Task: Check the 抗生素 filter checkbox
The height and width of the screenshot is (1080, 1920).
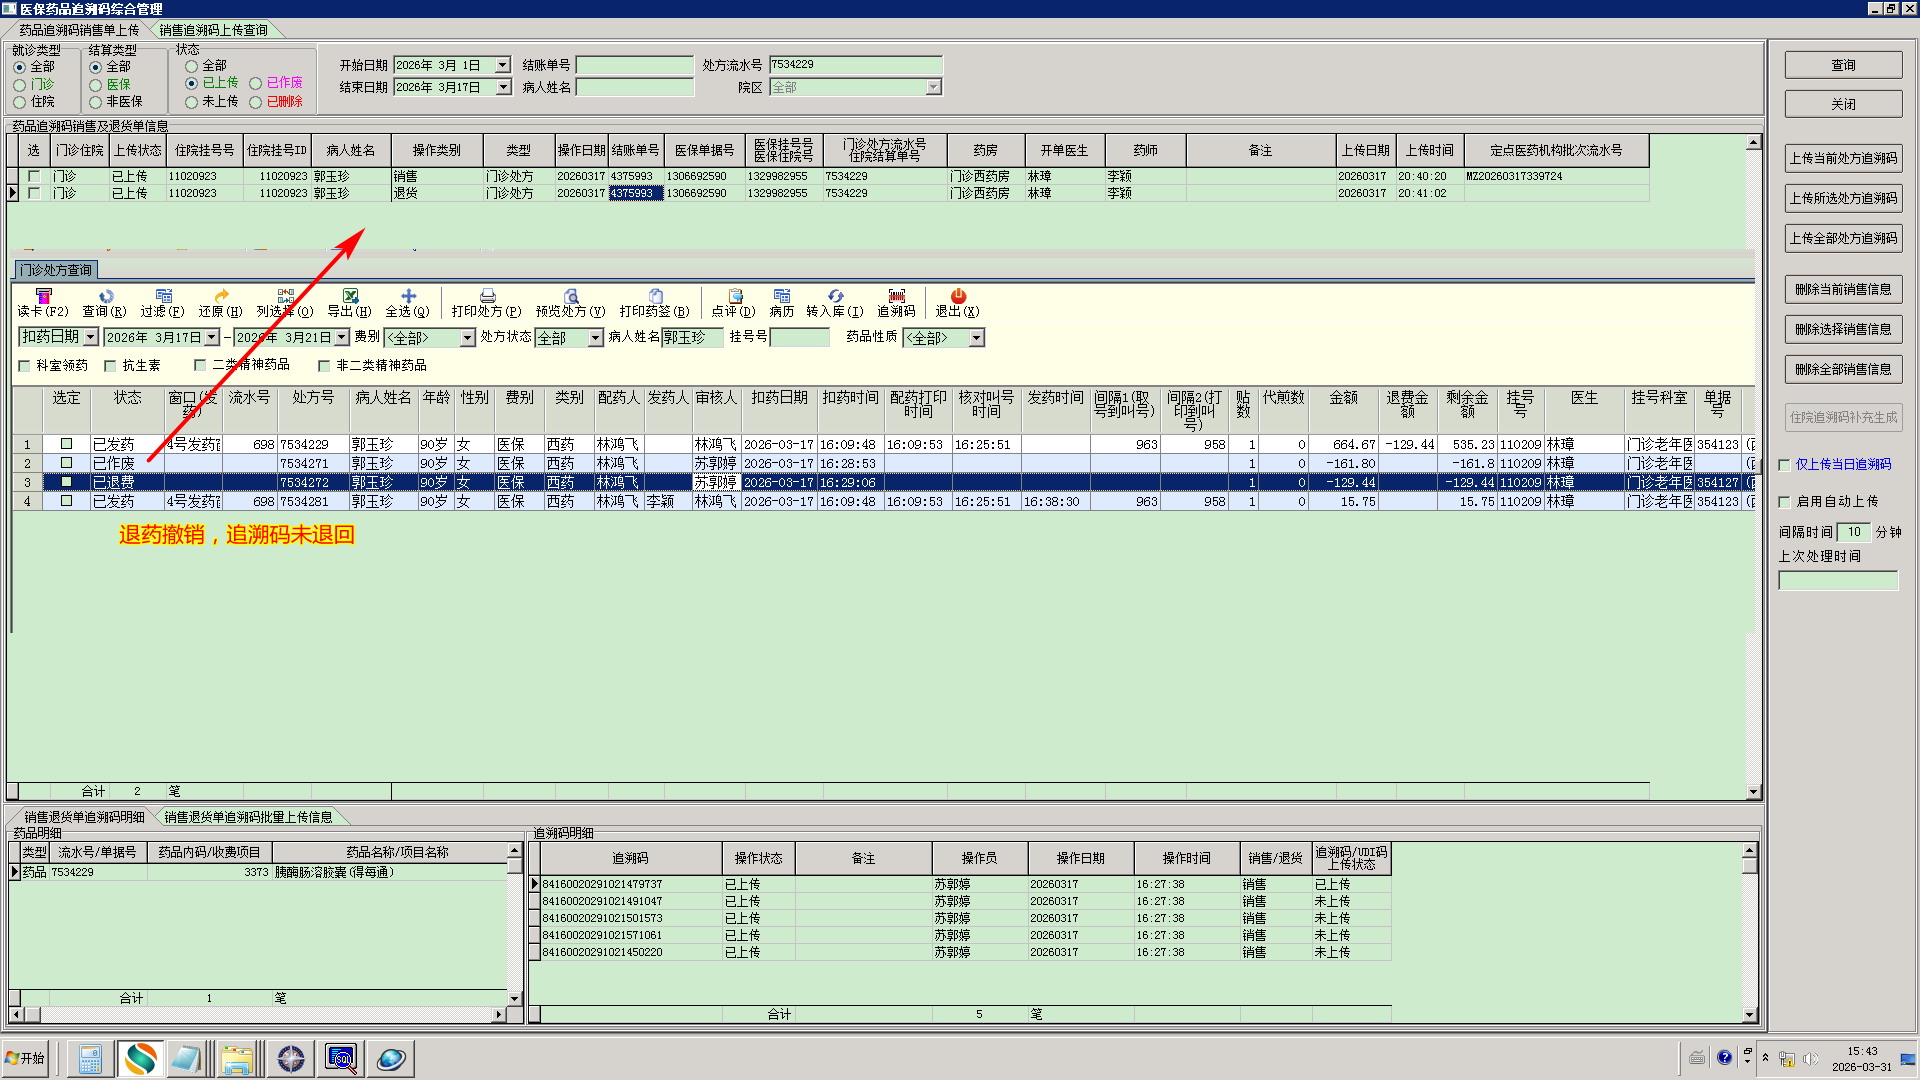Action: (111, 366)
